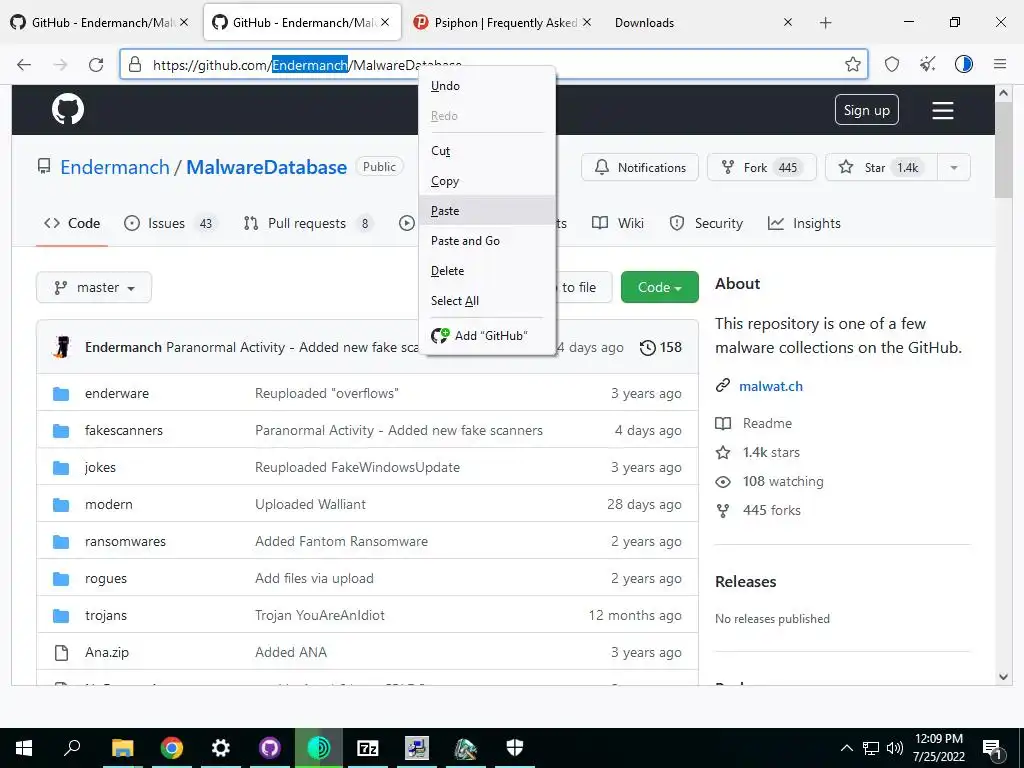
Task: Open the Star list dropdown arrow
Action: click(x=953, y=167)
